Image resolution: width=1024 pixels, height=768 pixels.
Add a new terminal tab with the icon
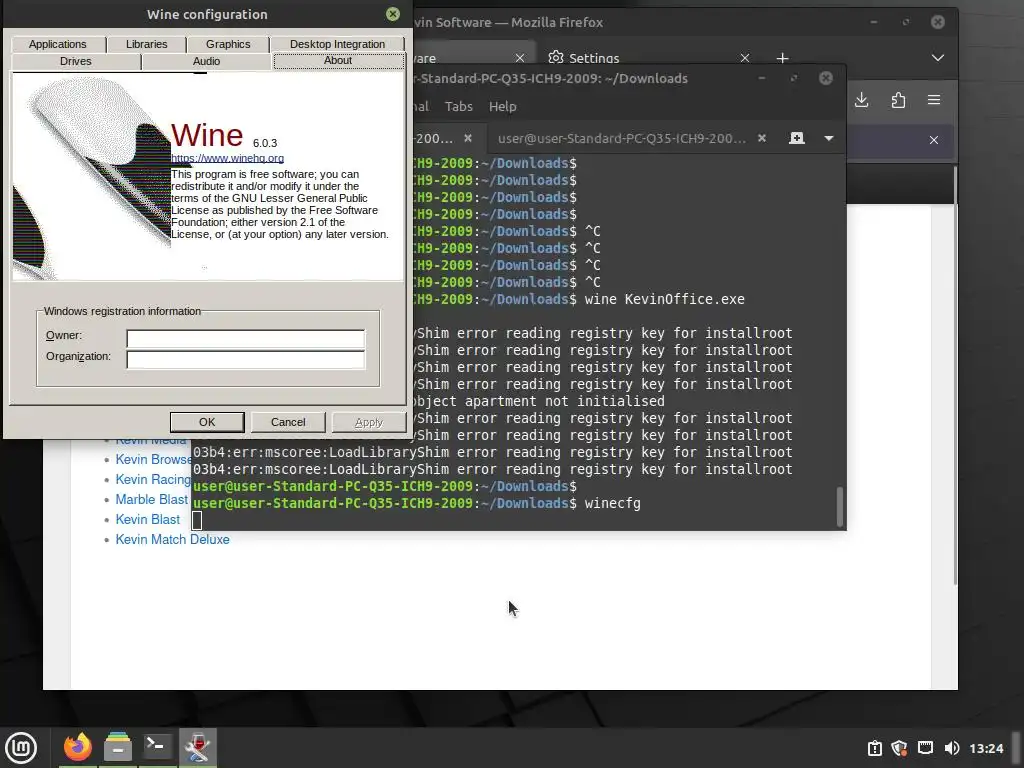[797, 138]
